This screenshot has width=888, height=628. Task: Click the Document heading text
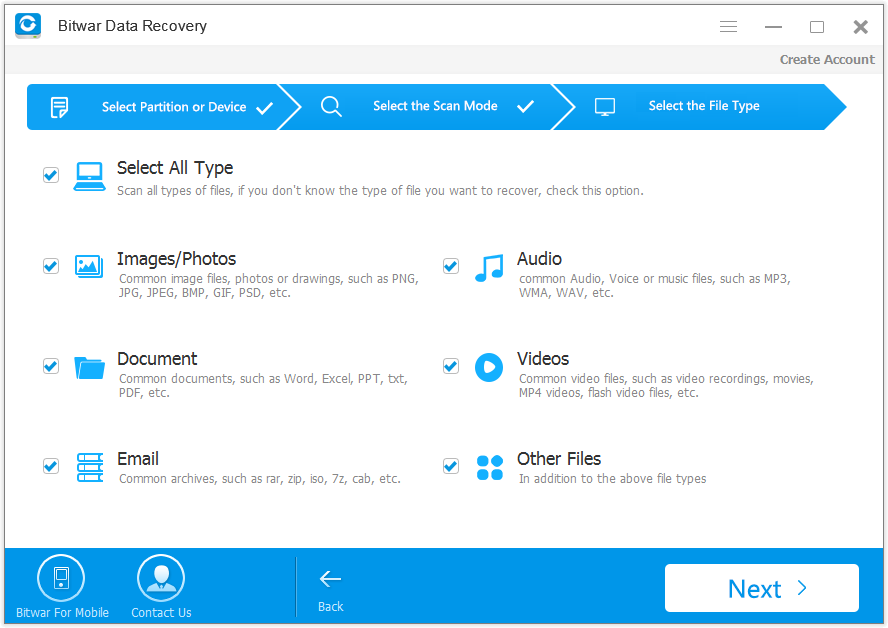[x=157, y=359]
